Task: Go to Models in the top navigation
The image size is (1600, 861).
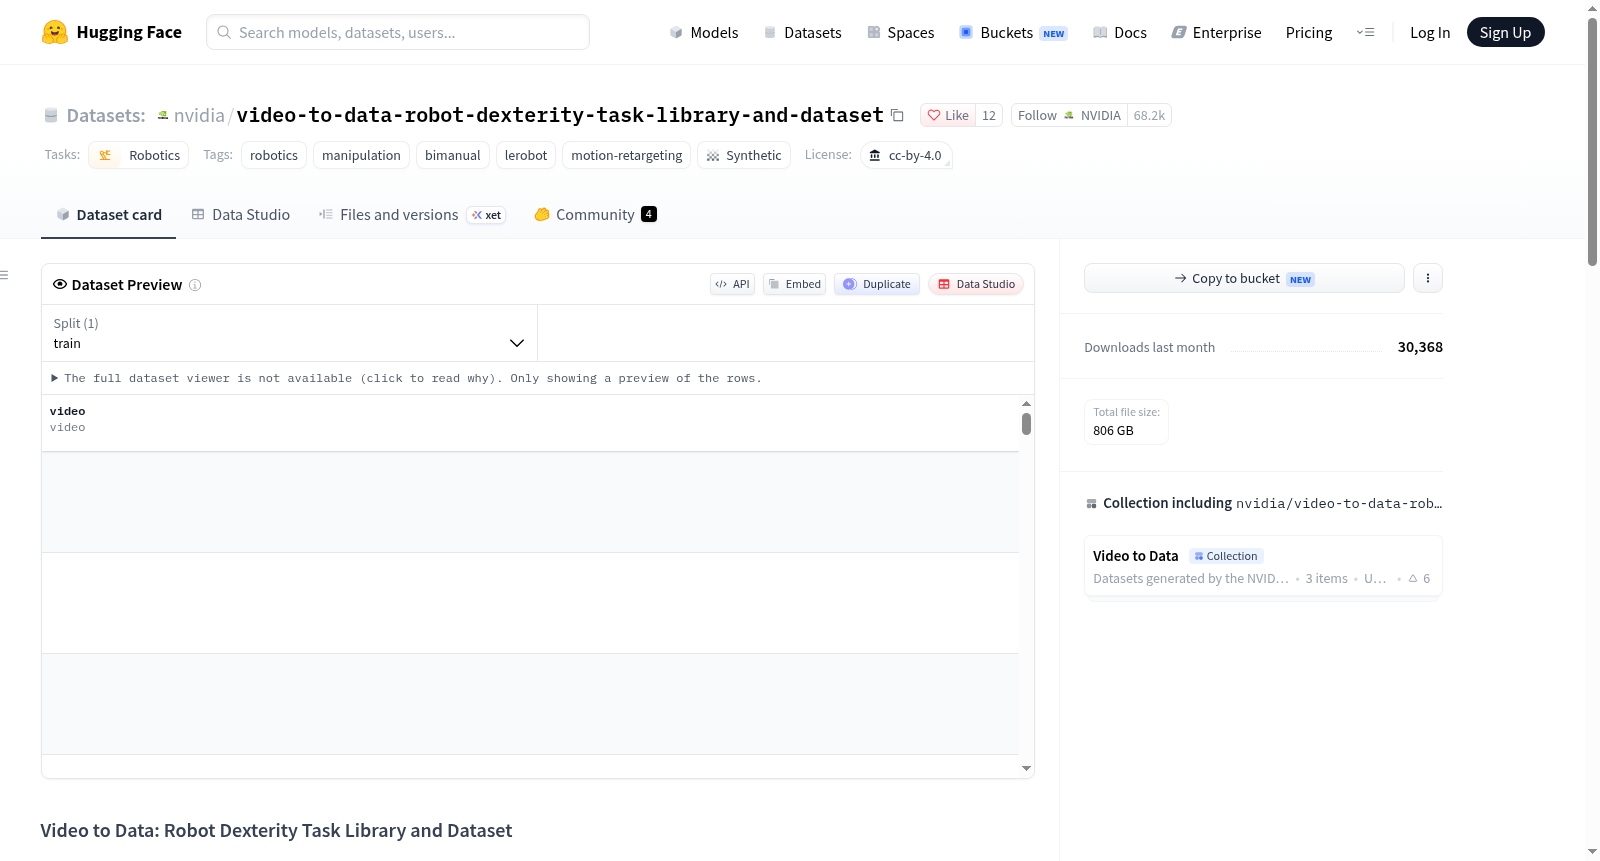Action: [x=704, y=33]
